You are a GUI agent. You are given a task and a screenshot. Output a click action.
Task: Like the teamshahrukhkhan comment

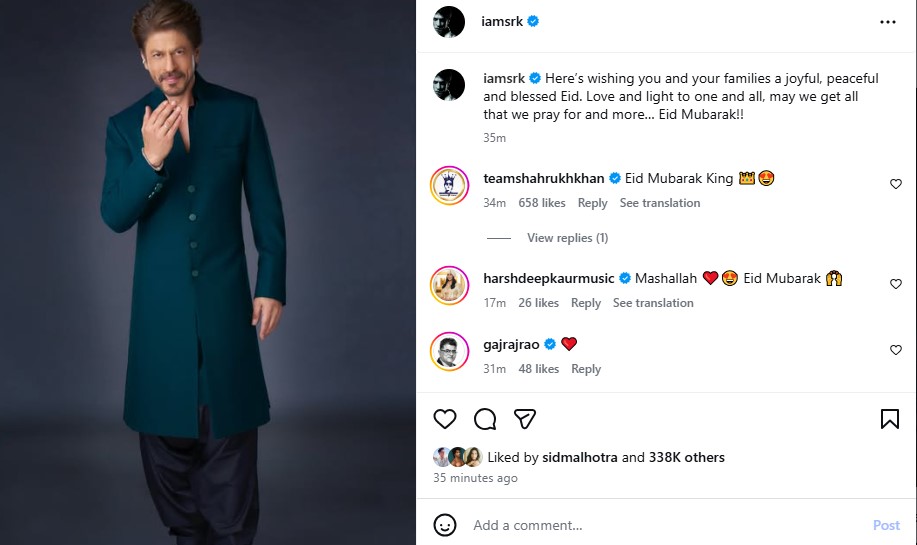895,184
